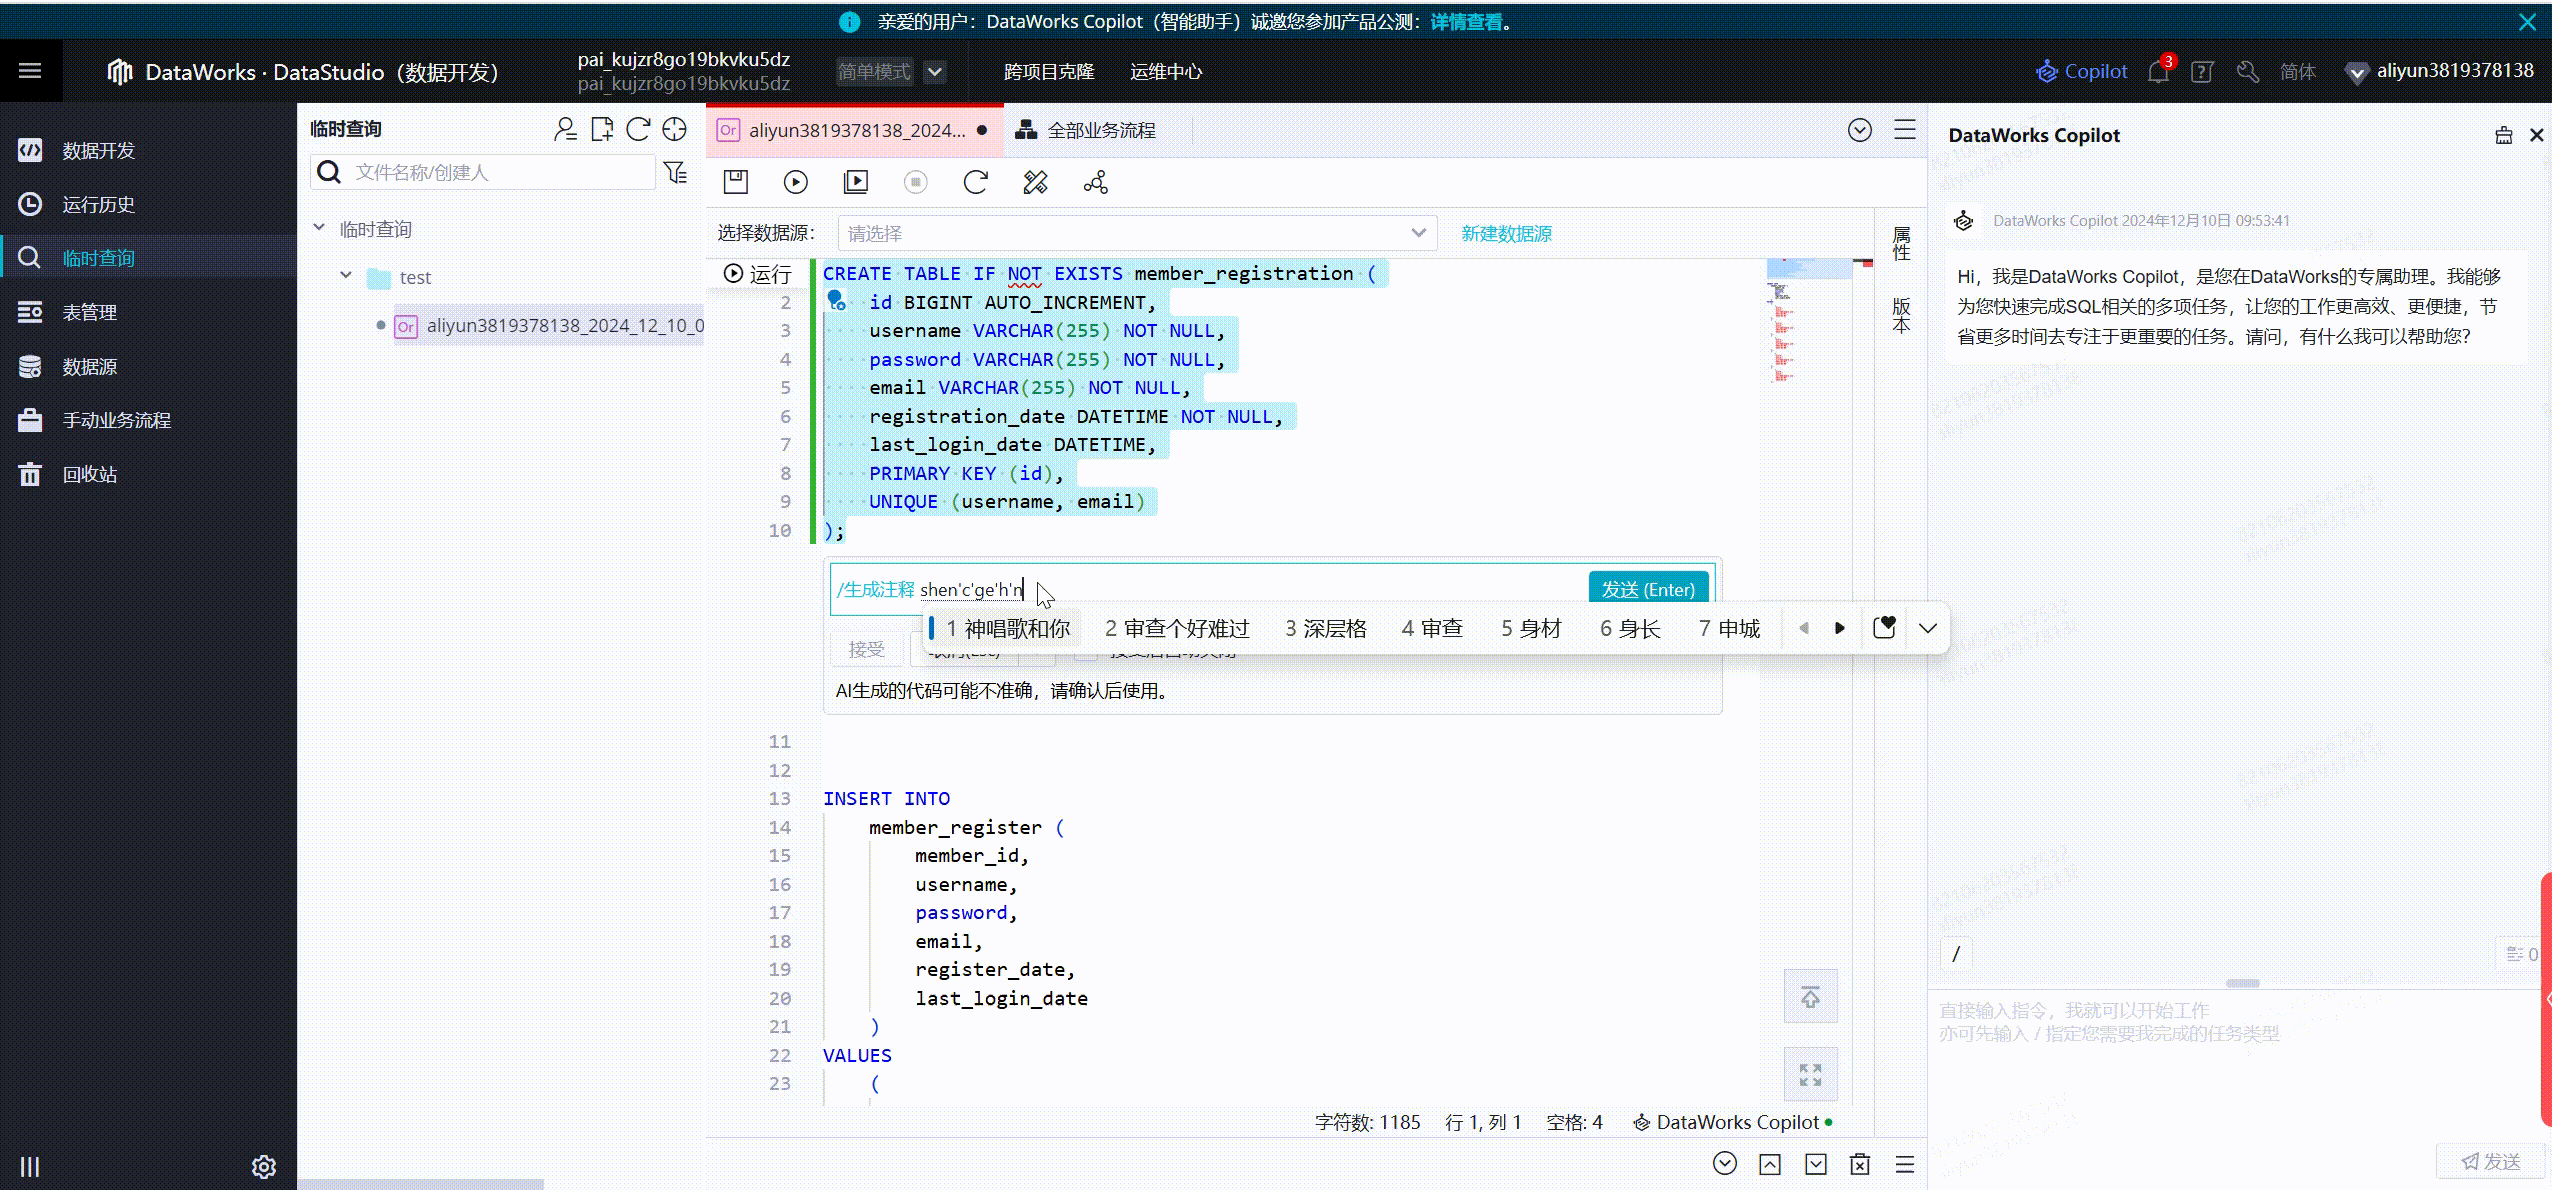
Task: Click the 接受 button for AI suggestion
Action: 864,648
